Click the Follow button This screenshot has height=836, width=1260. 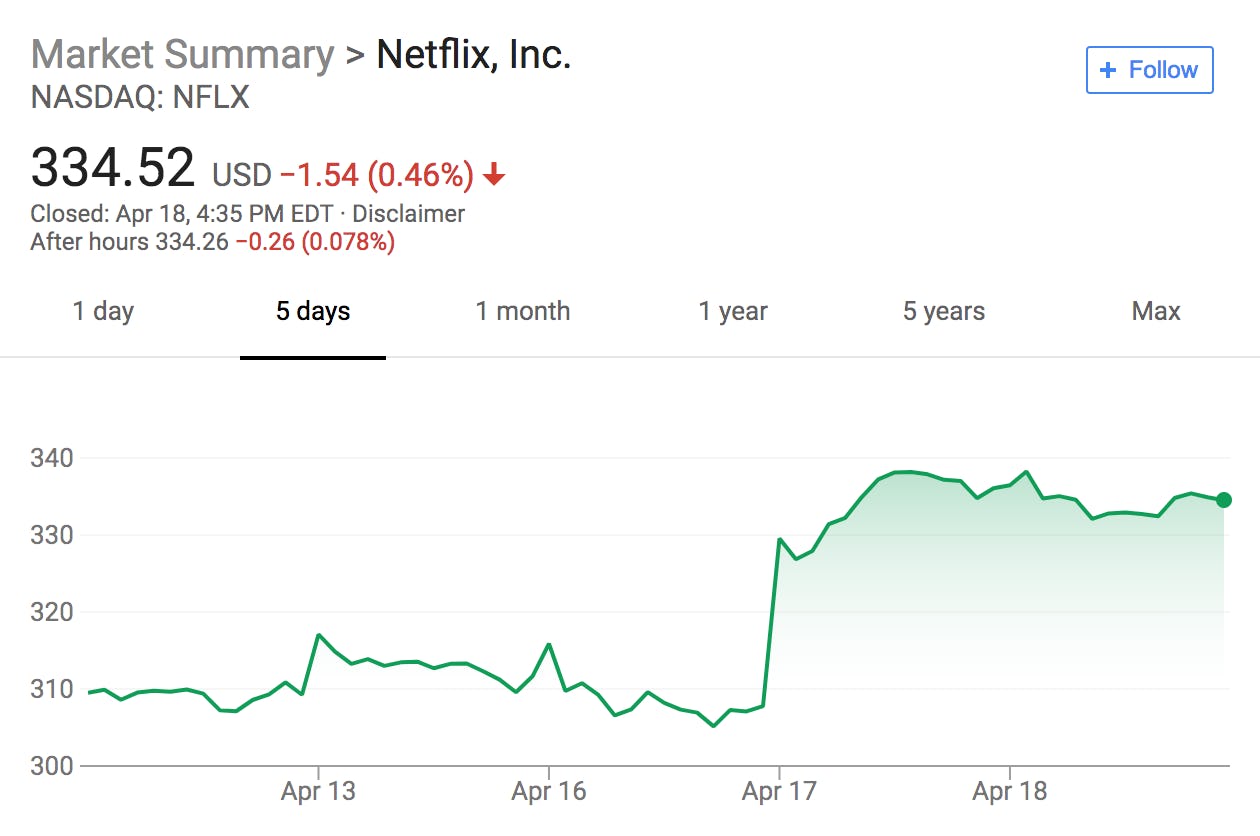[1149, 70]
